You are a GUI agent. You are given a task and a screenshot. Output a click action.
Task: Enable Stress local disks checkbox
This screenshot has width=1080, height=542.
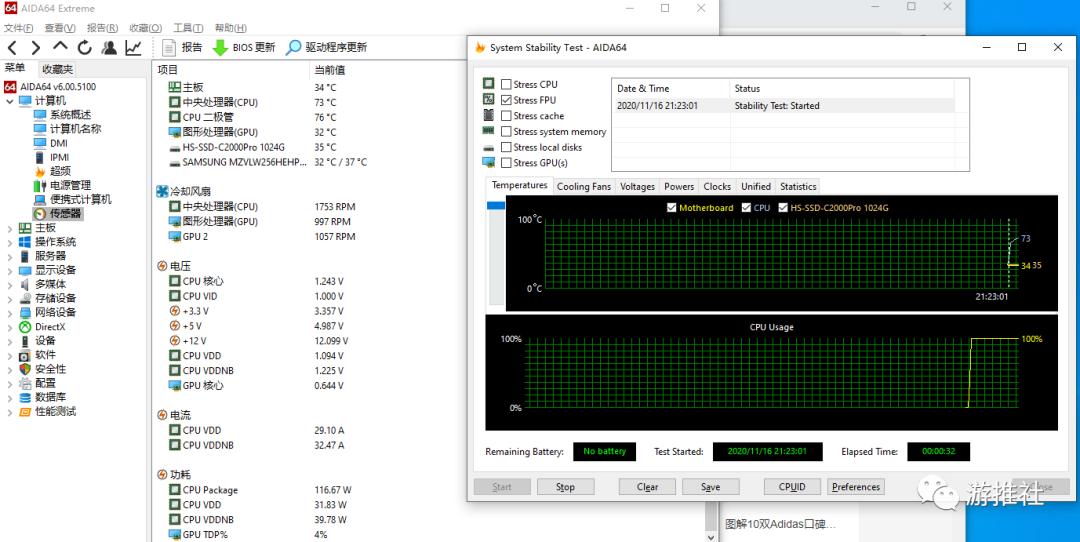coord(506,147)
